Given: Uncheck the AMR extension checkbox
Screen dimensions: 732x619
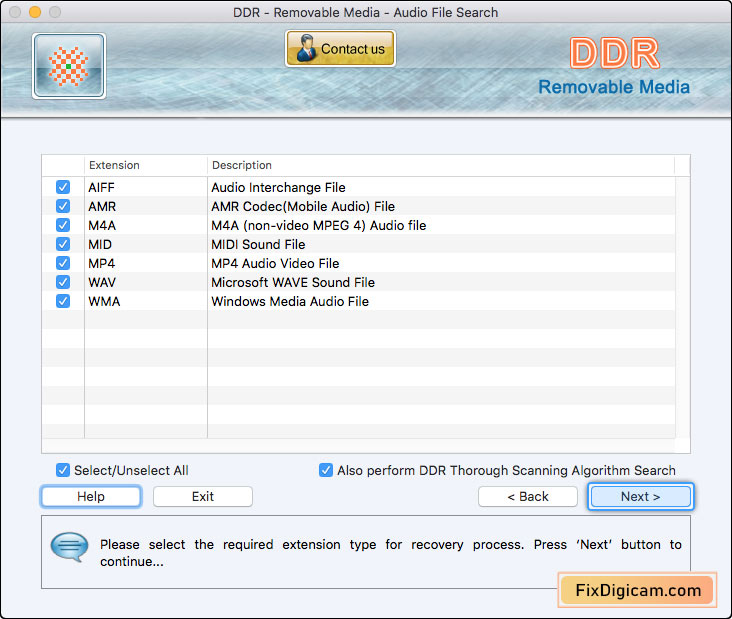Looking at the screenshot, I should click(63, 206).
